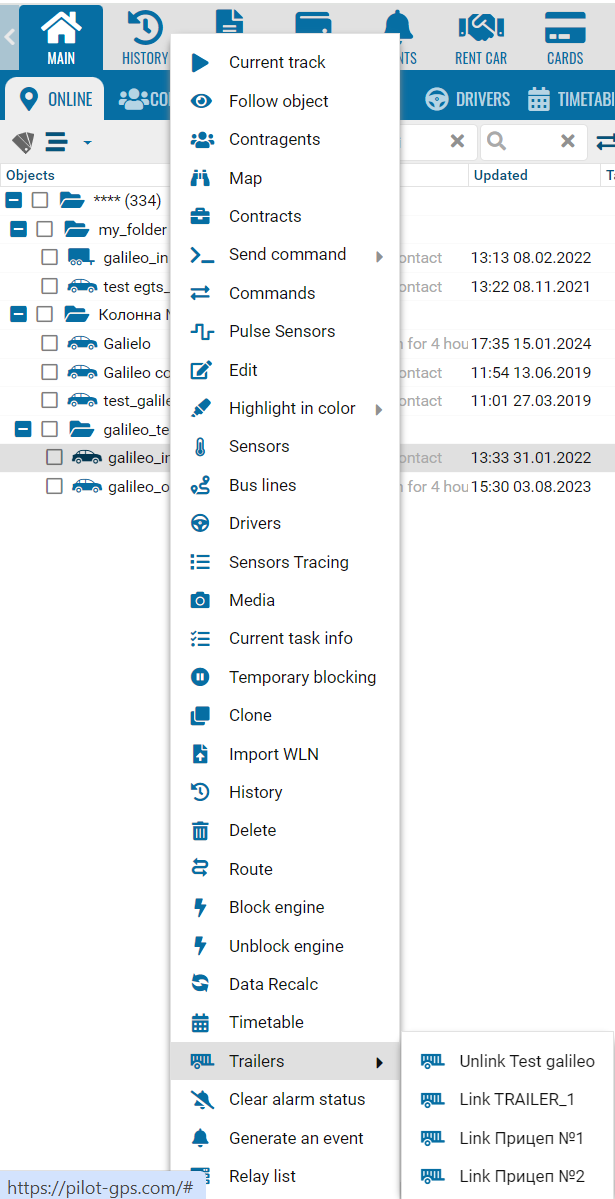Open the list view dropdown arrow
The width and height of the screenshot is (615, 1199).
pyautogui.click(x=87, y=143)
